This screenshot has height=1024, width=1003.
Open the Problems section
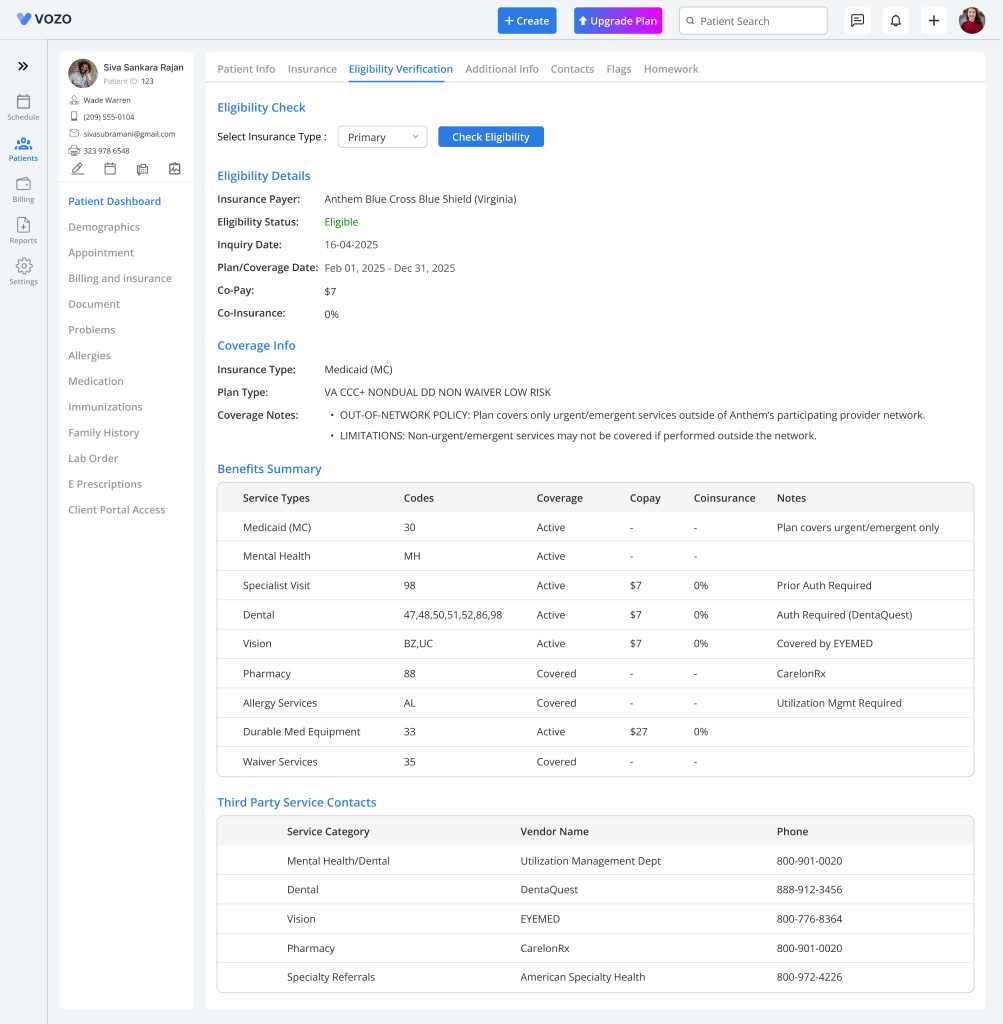(x=91, y=330)
